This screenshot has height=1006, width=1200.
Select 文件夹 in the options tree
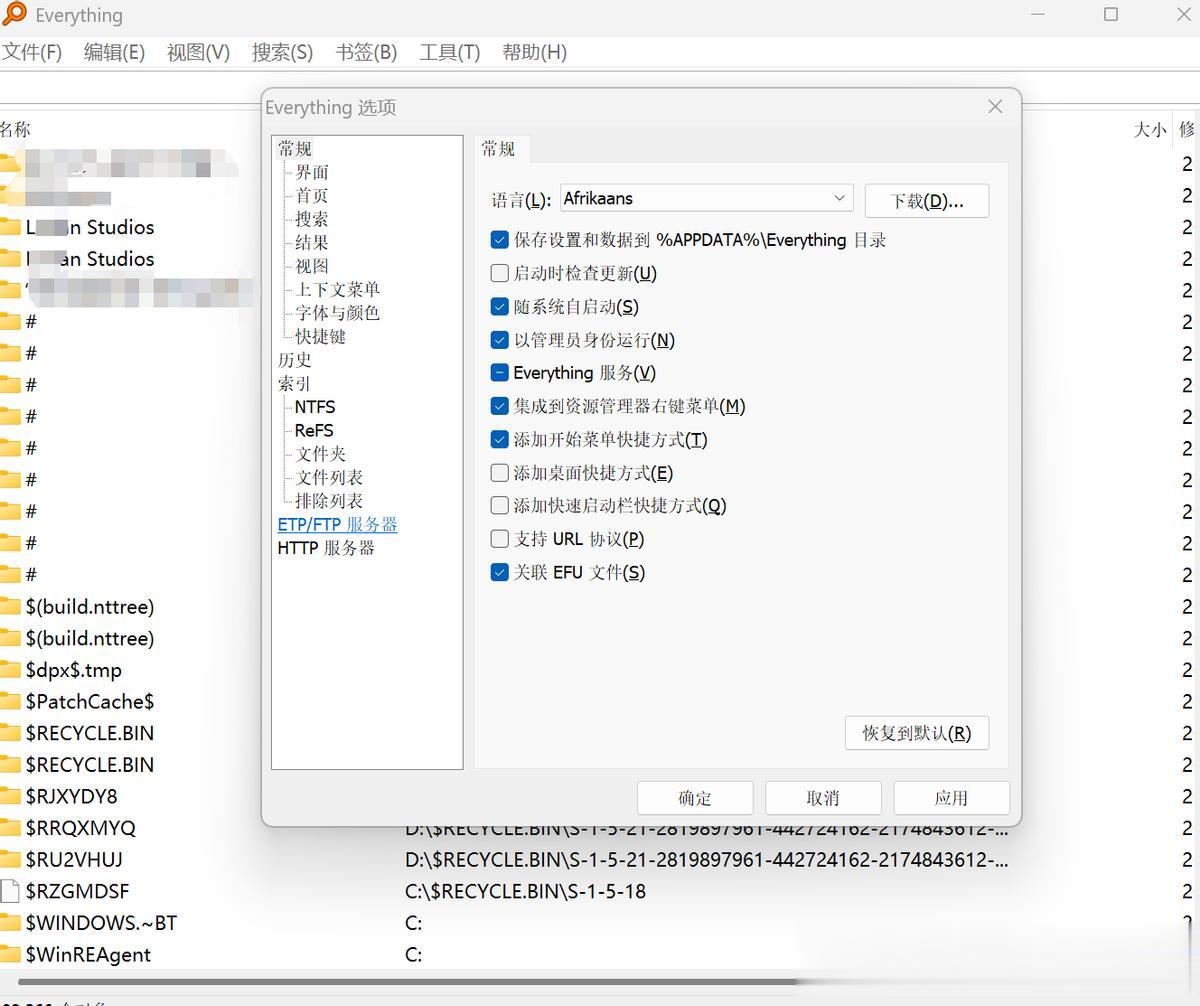(320, 454)
